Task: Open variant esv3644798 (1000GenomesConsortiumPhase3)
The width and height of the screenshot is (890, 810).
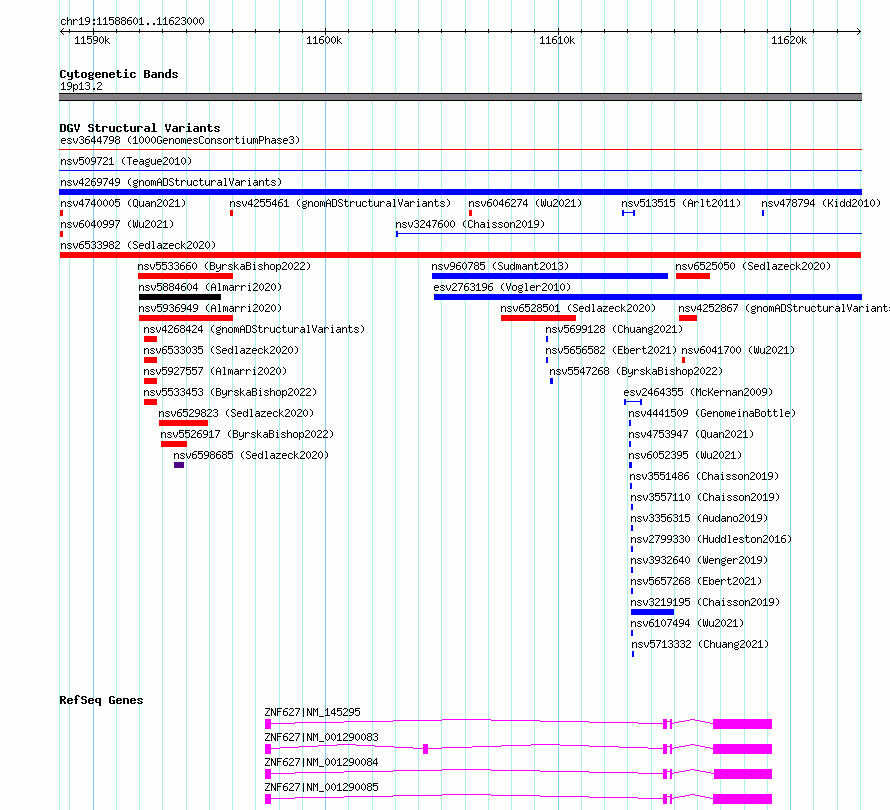Action: coord(180,140)
